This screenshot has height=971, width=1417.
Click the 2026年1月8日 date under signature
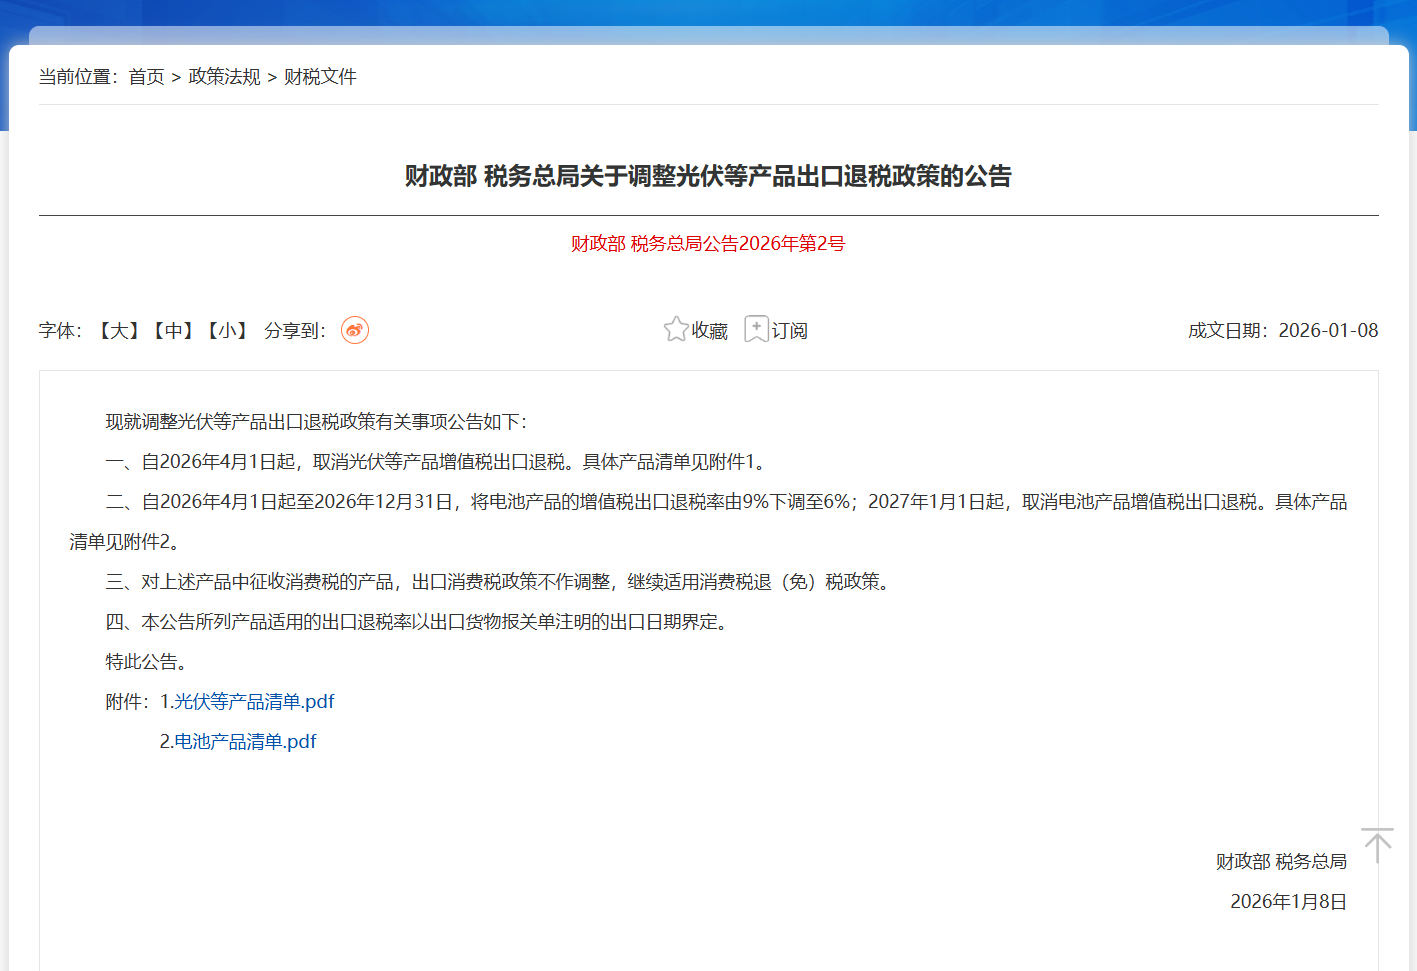[1288, 902]
